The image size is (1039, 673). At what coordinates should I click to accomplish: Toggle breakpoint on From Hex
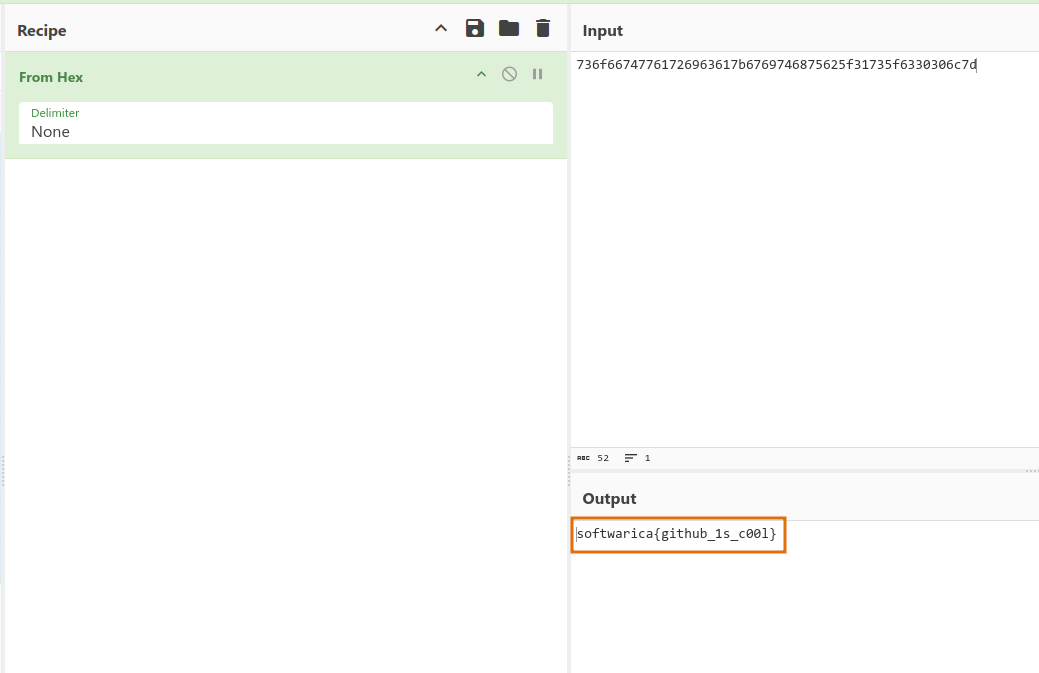pyautogui.click(x=537, y=74)
